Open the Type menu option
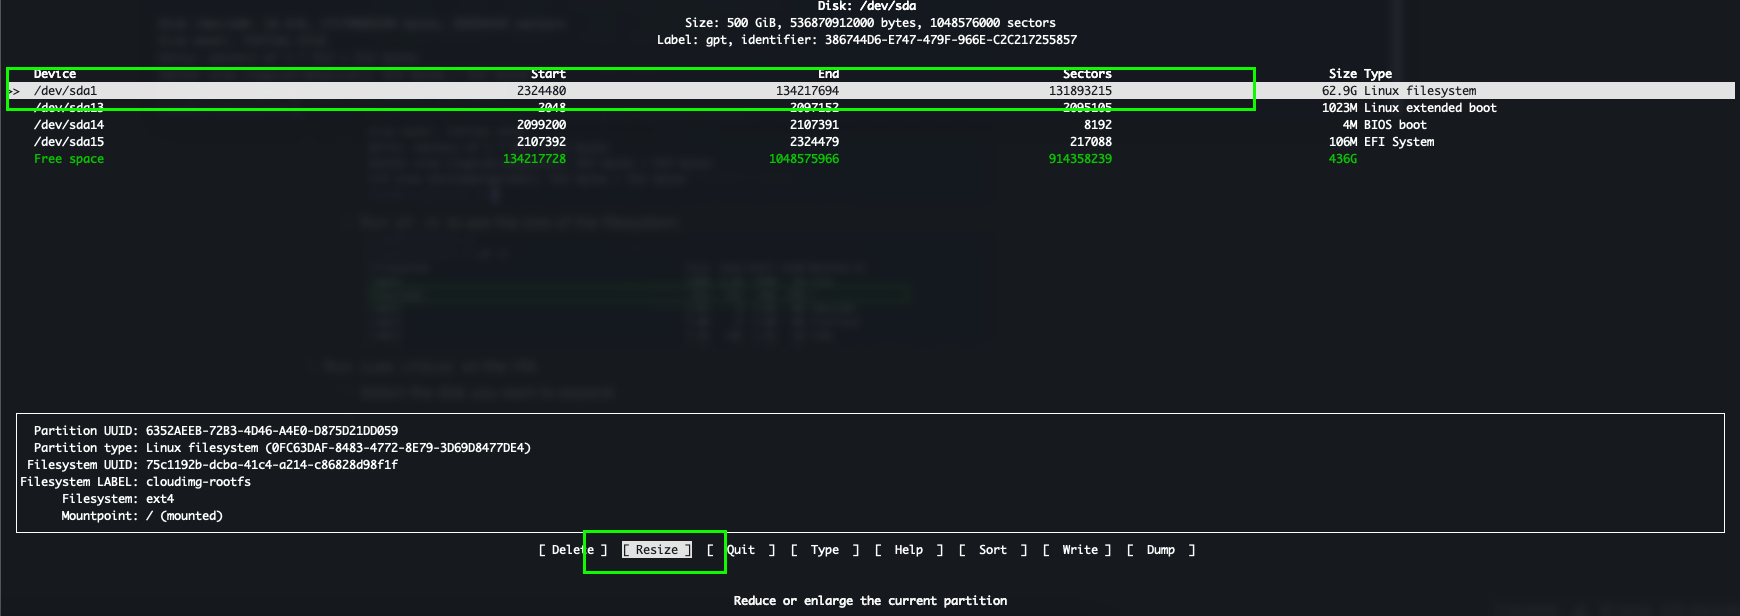Screen dimensions: 1740x616 tap(824, 550)
